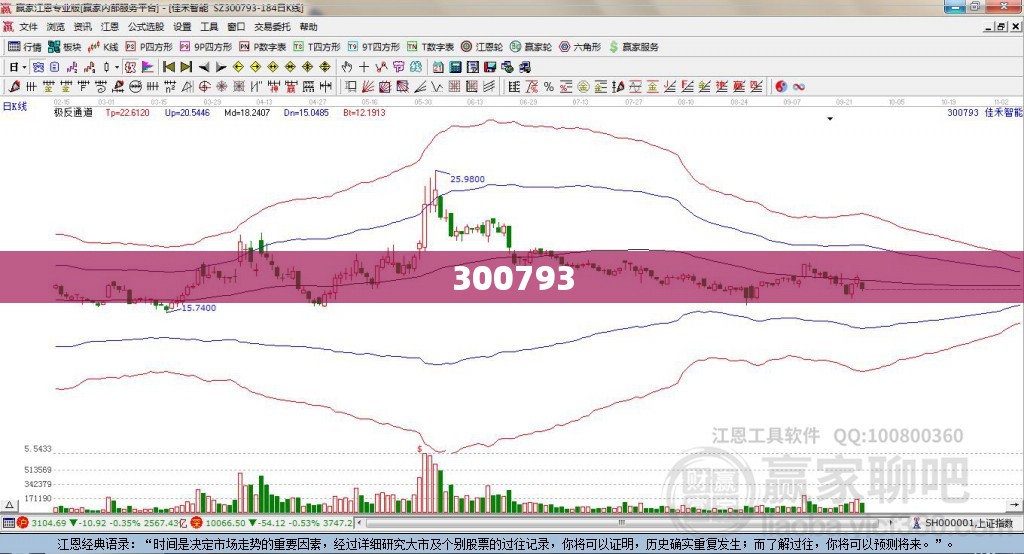This screenshot has height=554, width=1024.
Task: Step chart left with black arrow
Action: 204,67
